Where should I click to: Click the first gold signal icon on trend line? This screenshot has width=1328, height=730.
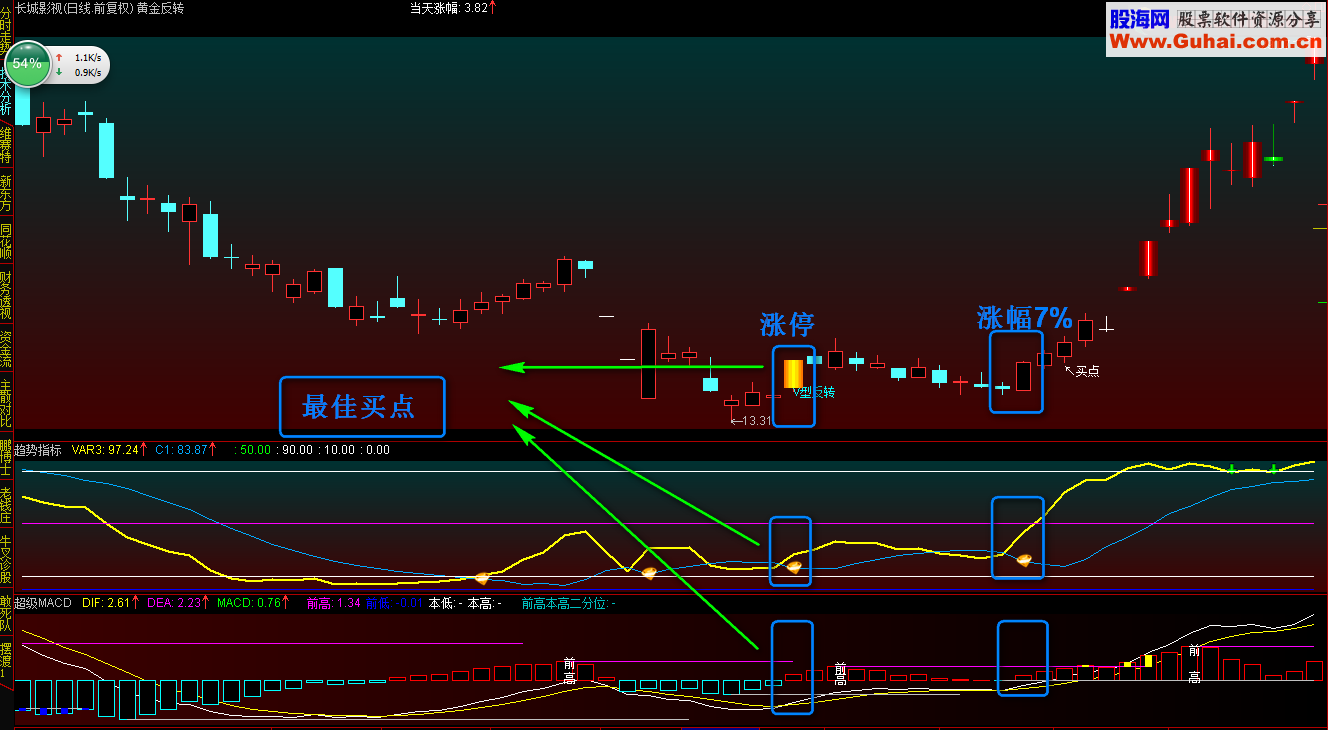(482, 578)
